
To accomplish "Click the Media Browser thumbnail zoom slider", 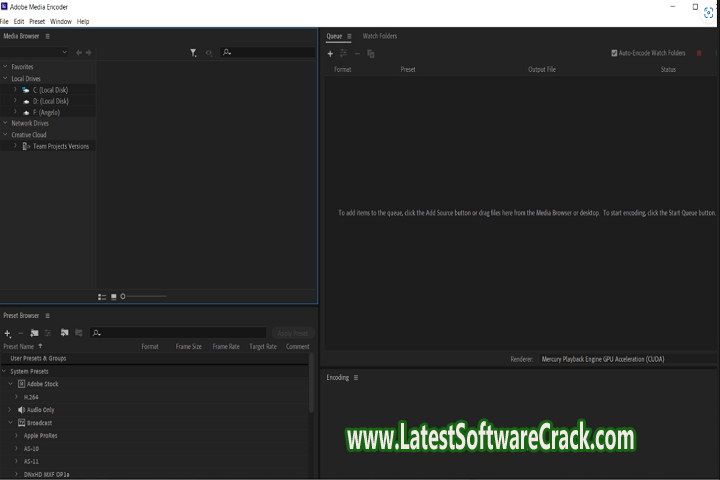I will coord(144,296).
